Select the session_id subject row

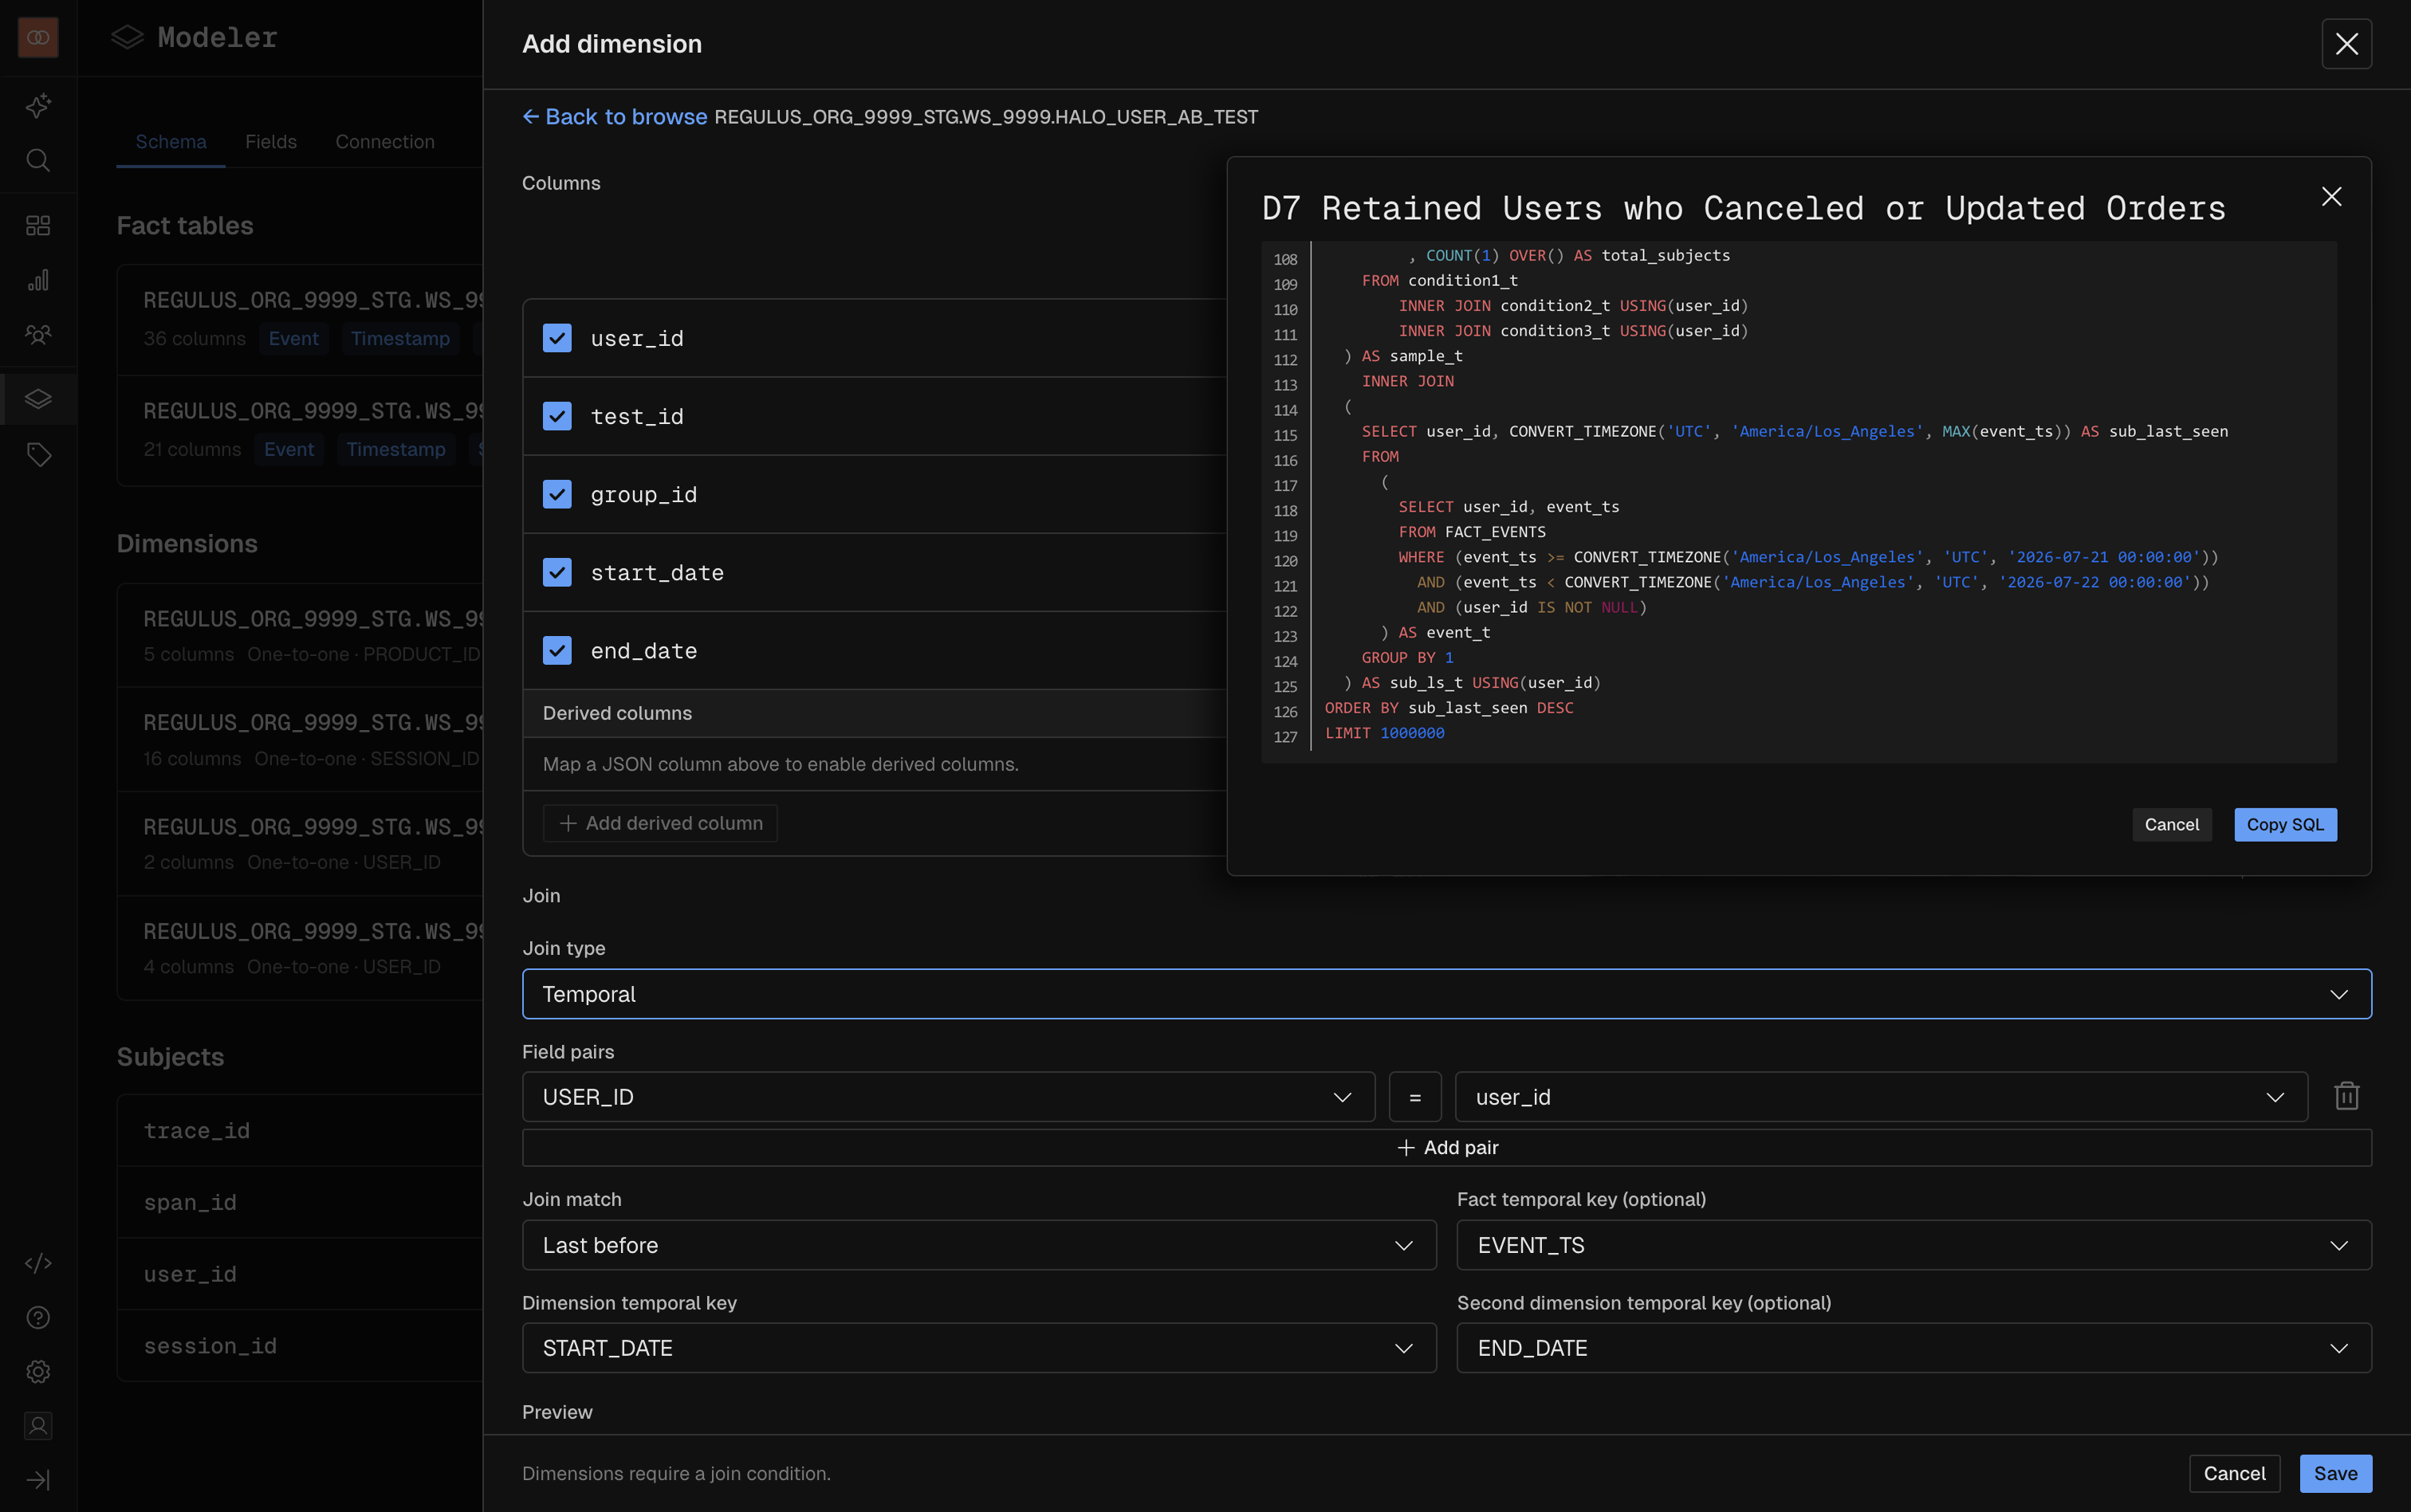pyautogui.click(x=300, y=1346)
